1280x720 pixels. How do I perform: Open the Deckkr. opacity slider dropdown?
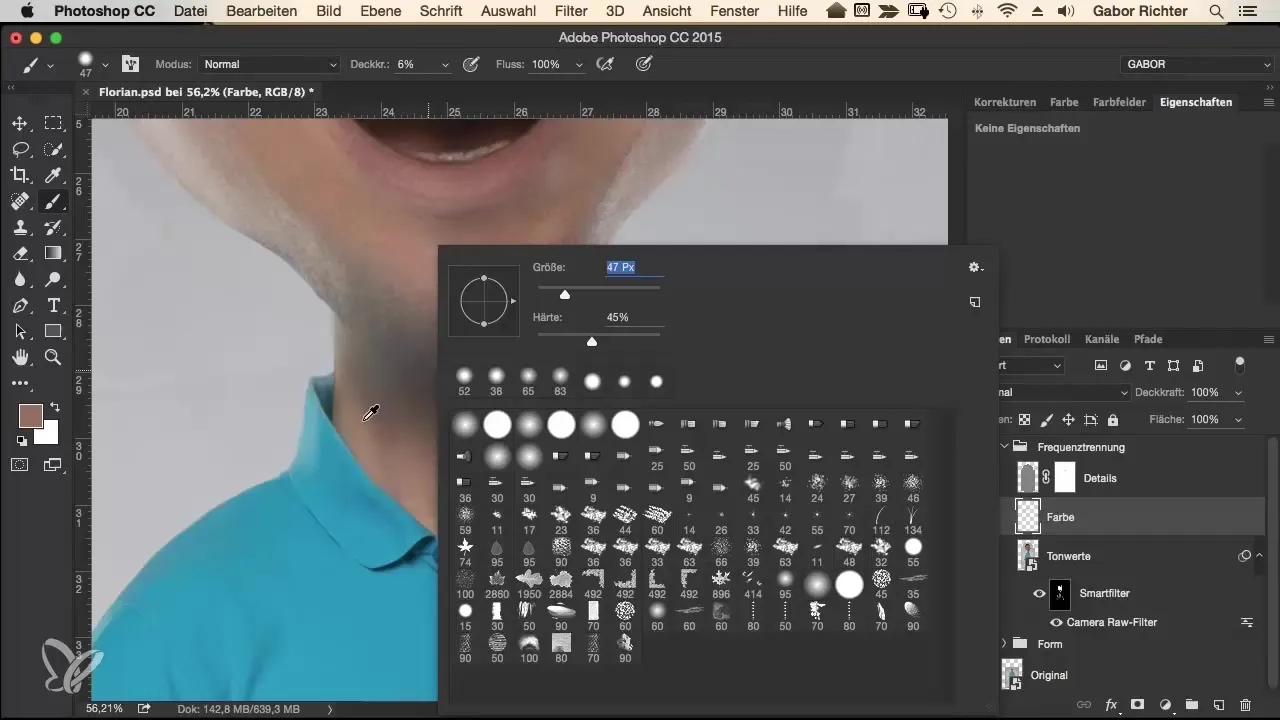[445, 64]
